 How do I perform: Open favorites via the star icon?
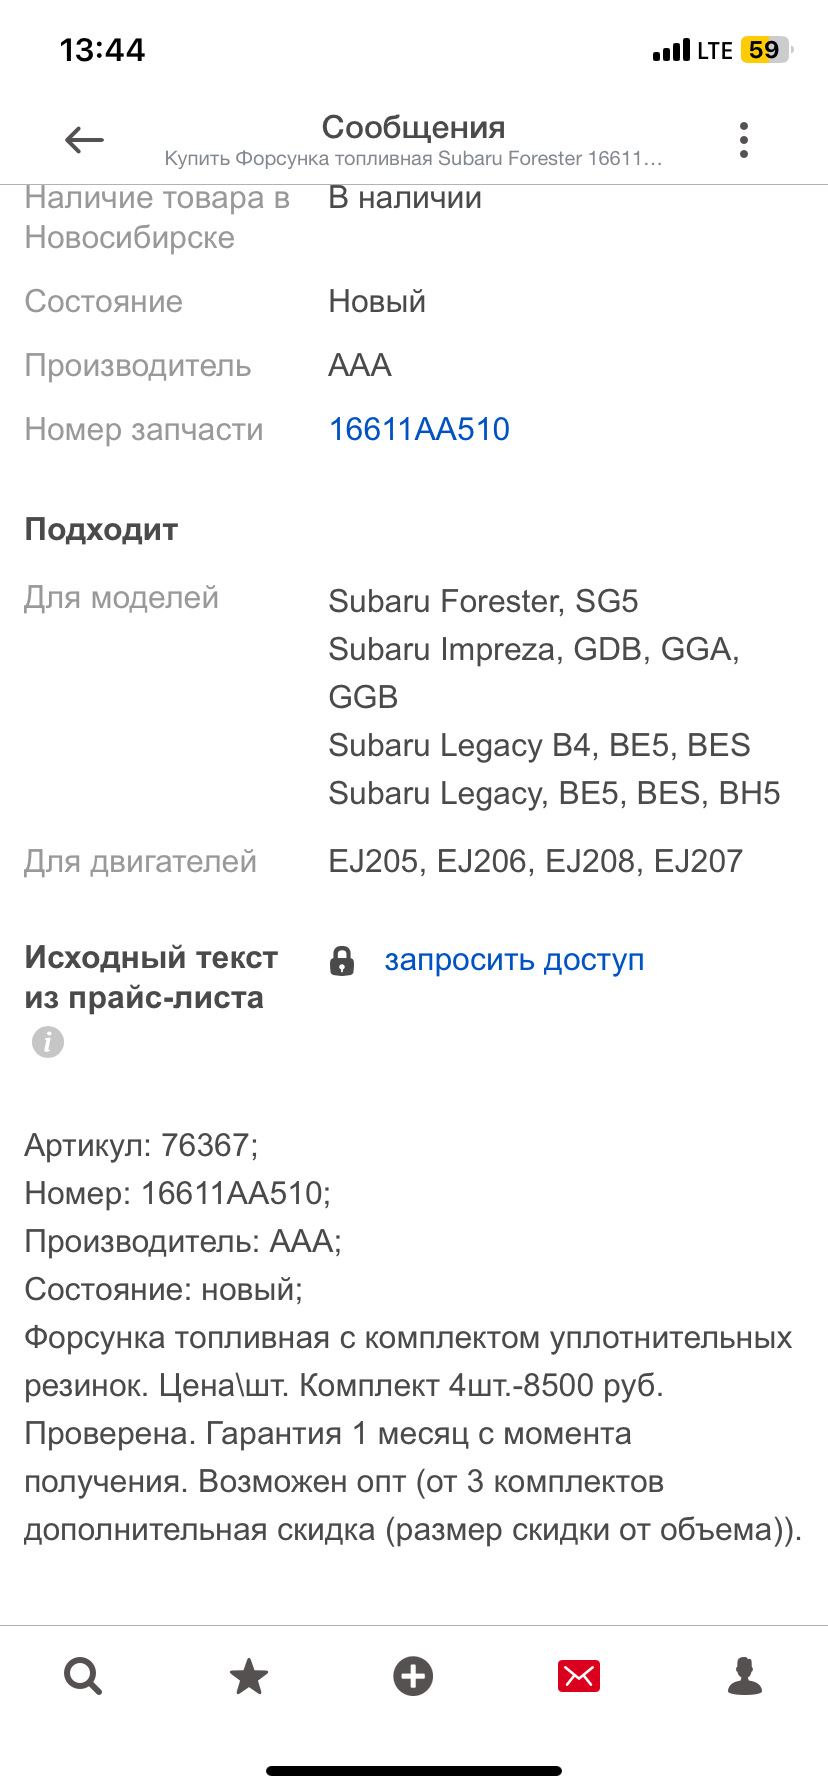(x=247, y=1676)
